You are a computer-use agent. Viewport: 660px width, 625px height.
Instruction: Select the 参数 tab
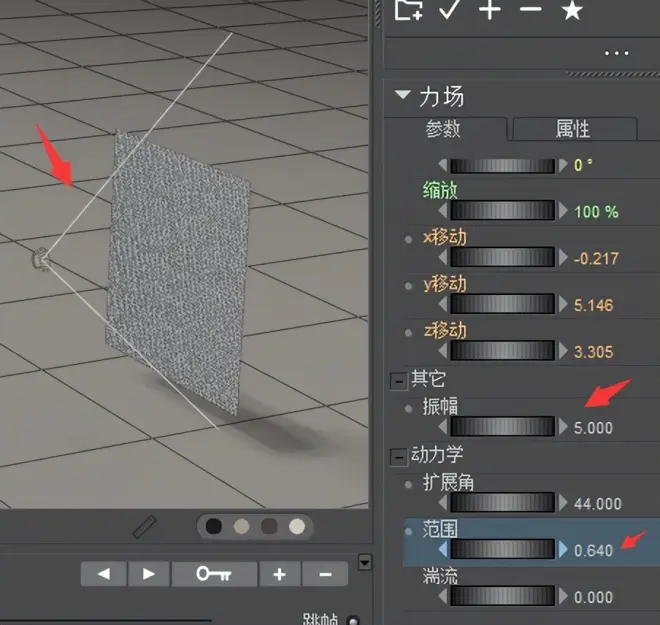tap(443, 129)
